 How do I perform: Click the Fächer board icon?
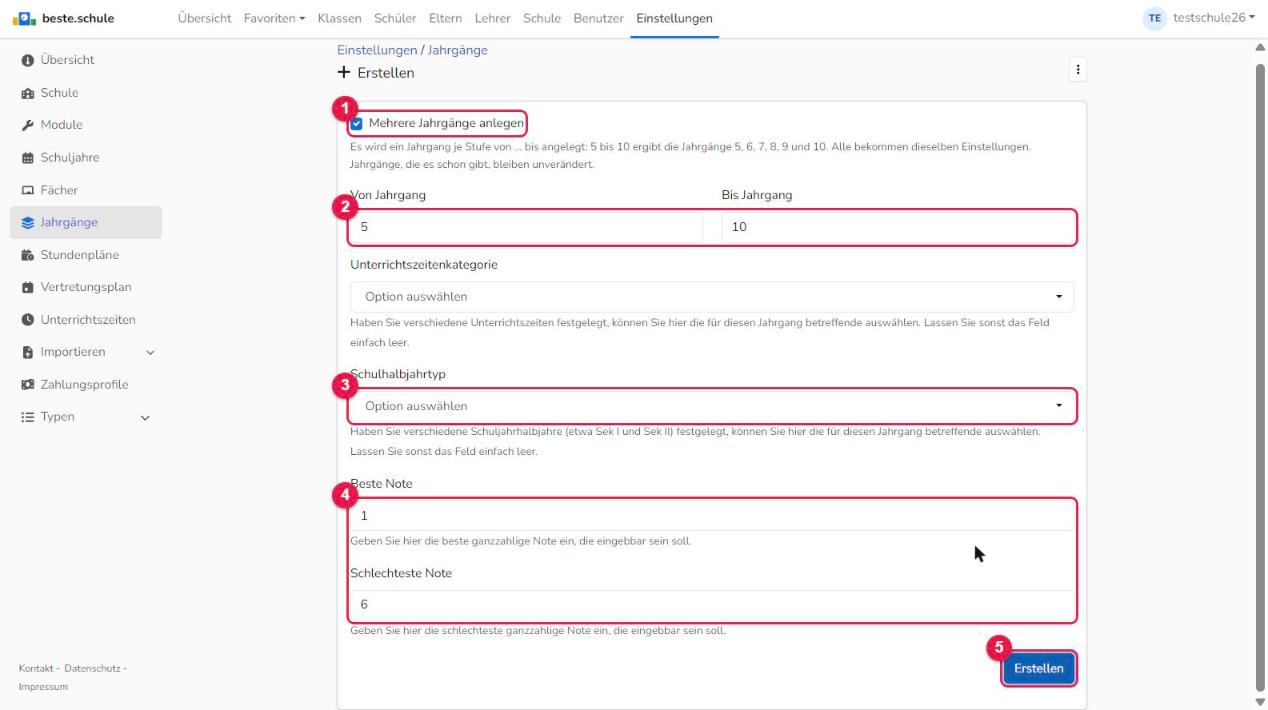26,190
